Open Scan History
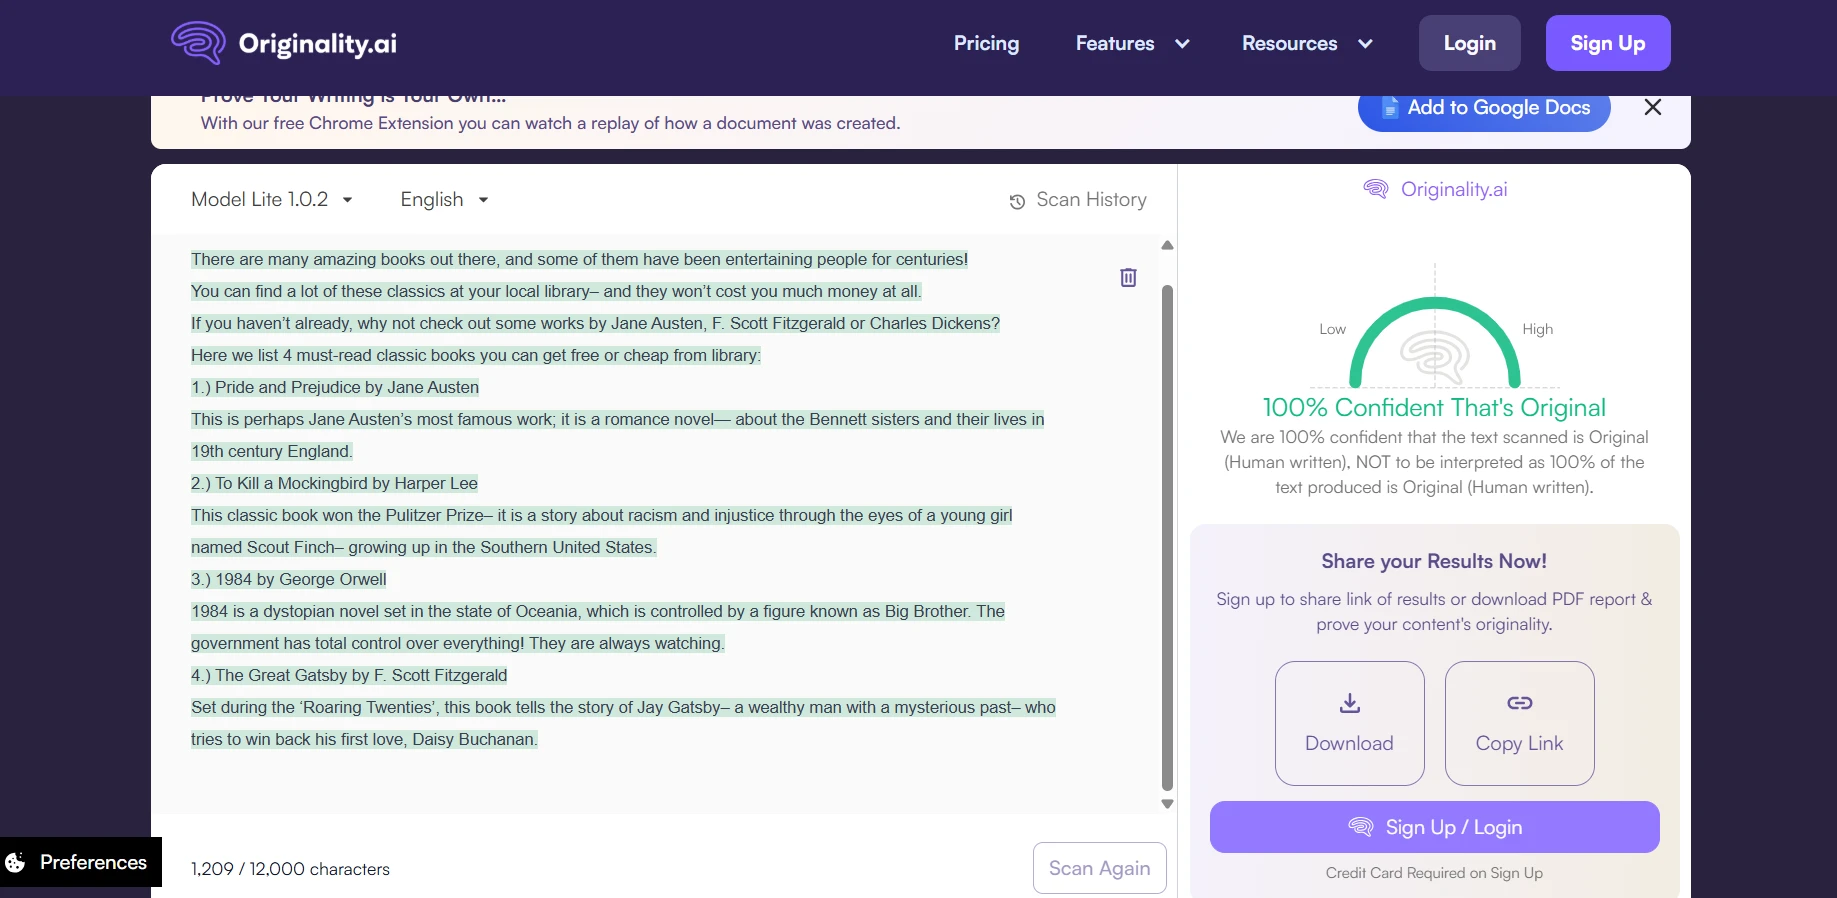Screen dimensions: 1837x898 (x=1078, y=200)
